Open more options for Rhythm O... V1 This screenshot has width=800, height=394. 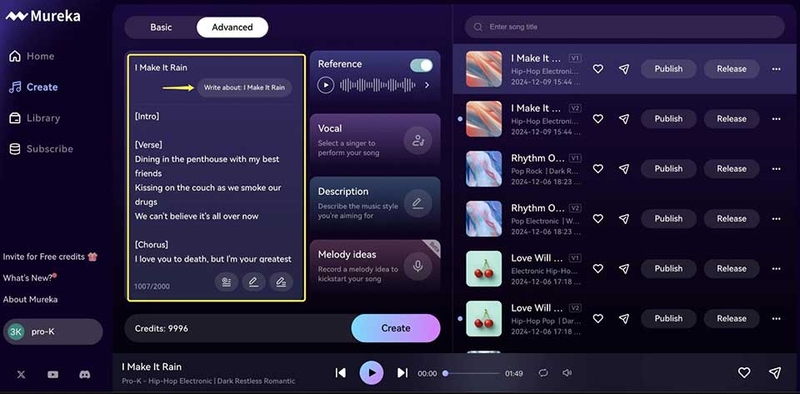pyautogui.click(x=776, y=169)
